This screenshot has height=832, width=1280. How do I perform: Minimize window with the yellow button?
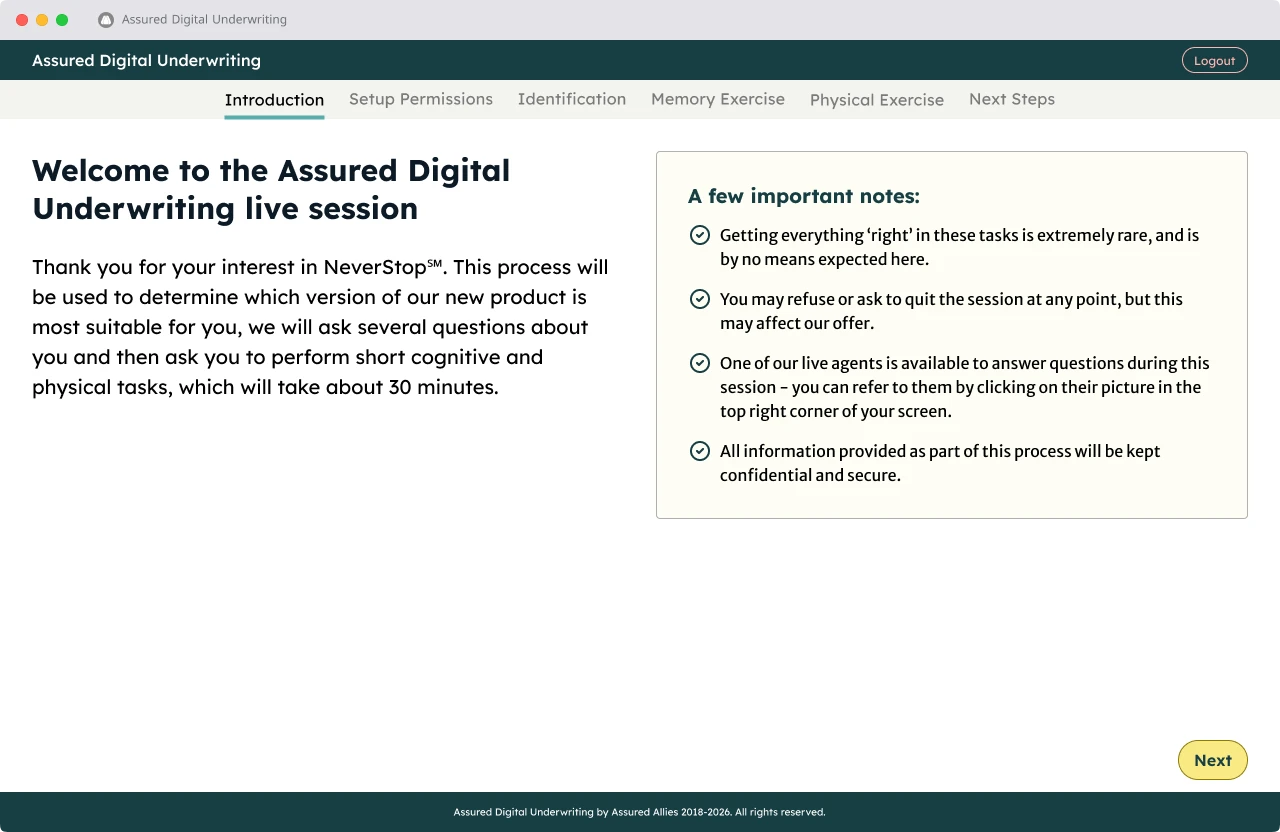pyautogui.click(x=42, y=20)
